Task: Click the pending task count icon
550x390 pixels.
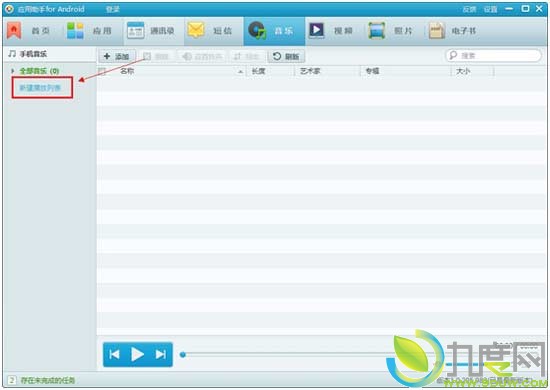Action: tap(12, 380)
